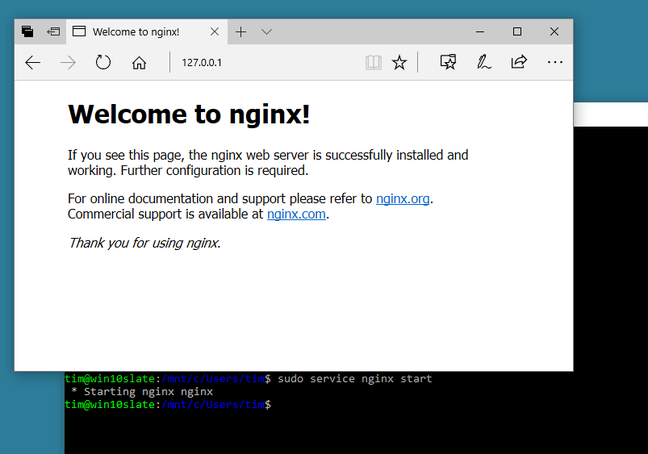
Task: Show tab previews chevron
Action: [267, 32]
